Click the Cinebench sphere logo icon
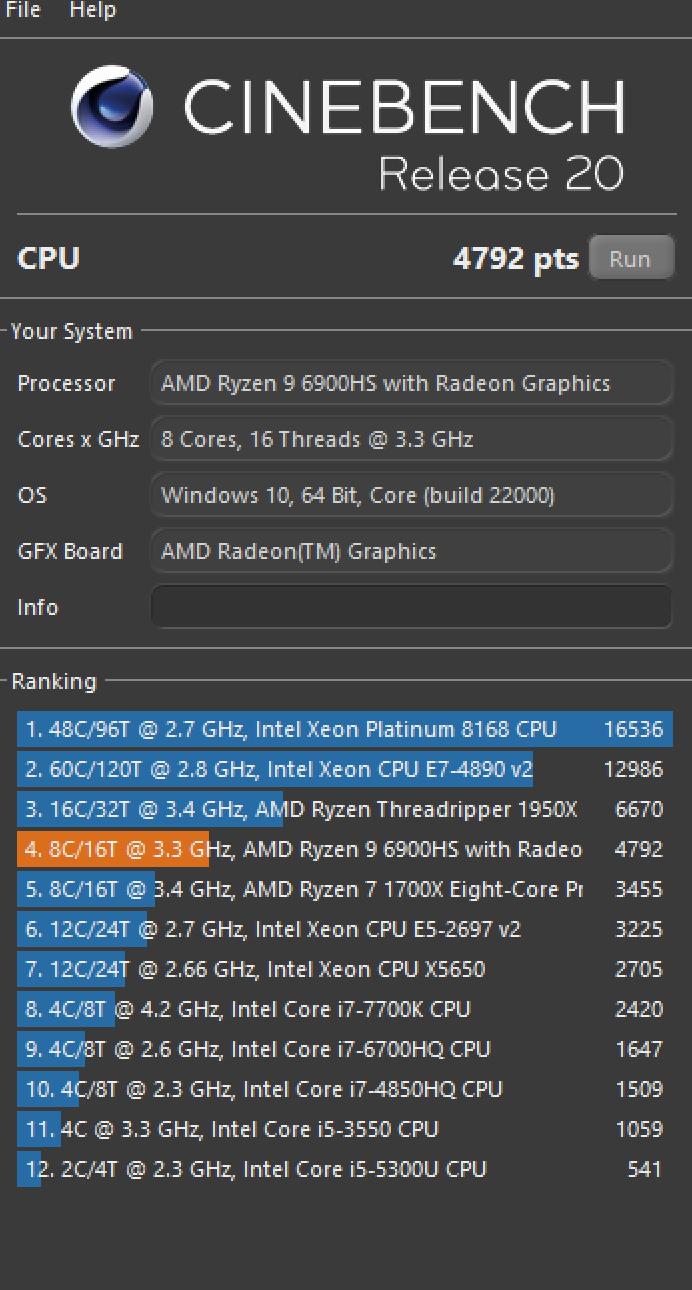The height and width of the screenshot is (1290, 692). click(x=112, y=107)
